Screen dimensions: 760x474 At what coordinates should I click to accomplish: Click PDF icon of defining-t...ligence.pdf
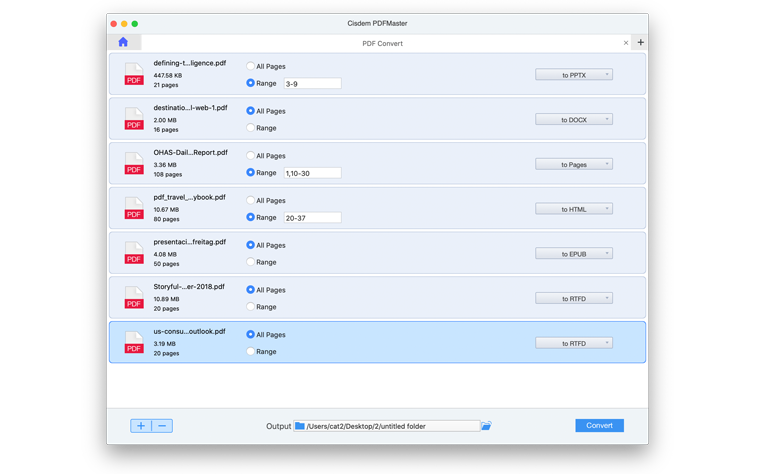pos(134,75)
